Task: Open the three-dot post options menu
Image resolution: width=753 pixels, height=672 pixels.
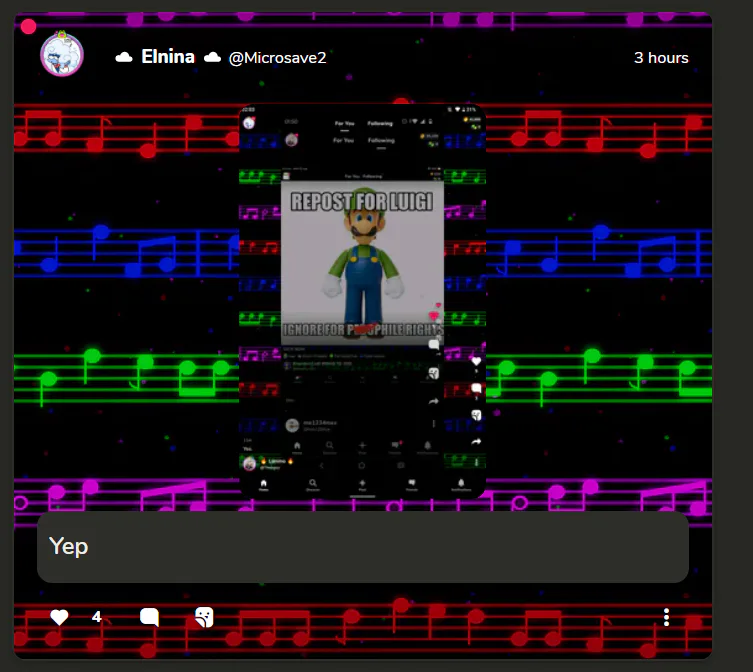Action: tap(666, 617)
